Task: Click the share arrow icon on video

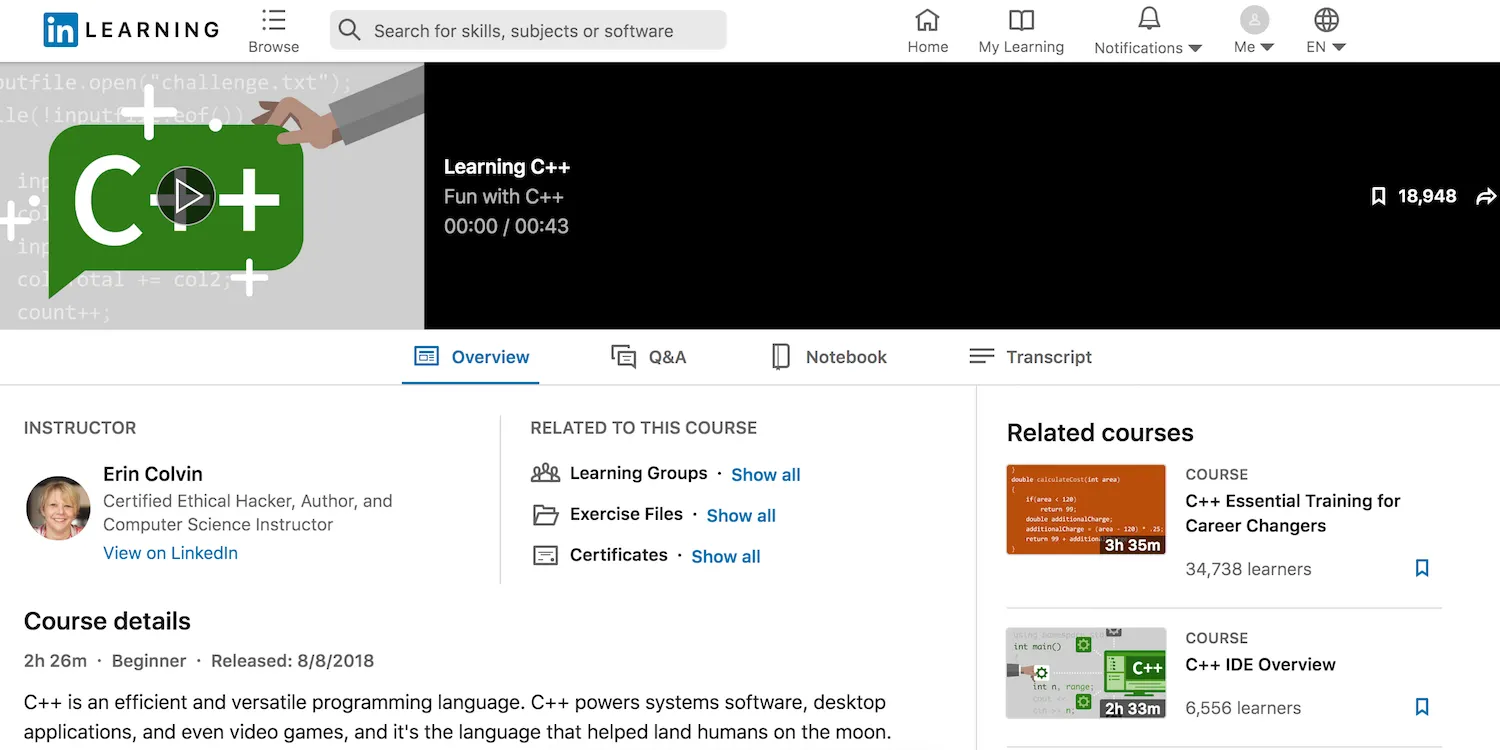Action: pyautogui.click(x=1486, y=197)
